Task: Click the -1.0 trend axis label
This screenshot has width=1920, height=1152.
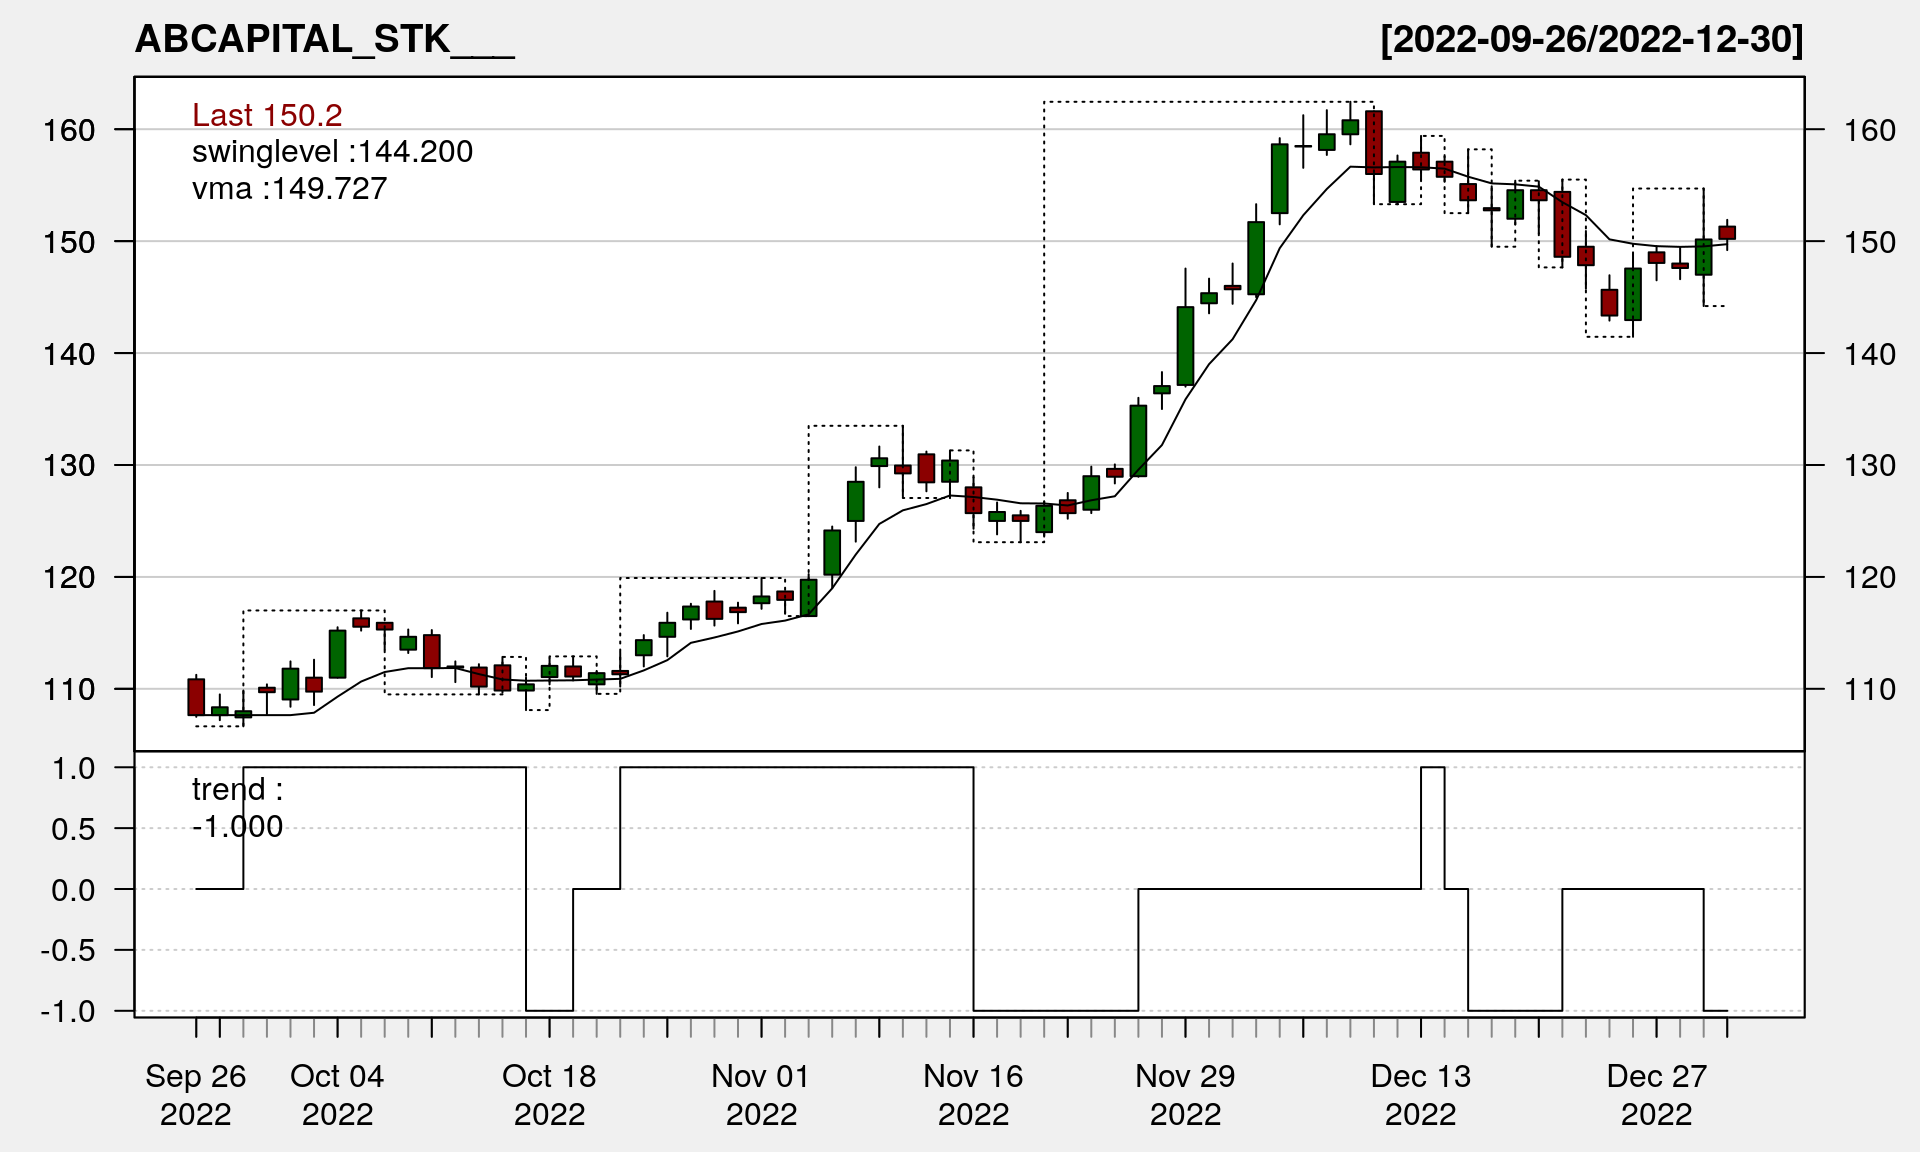Action: (68, 1012)
